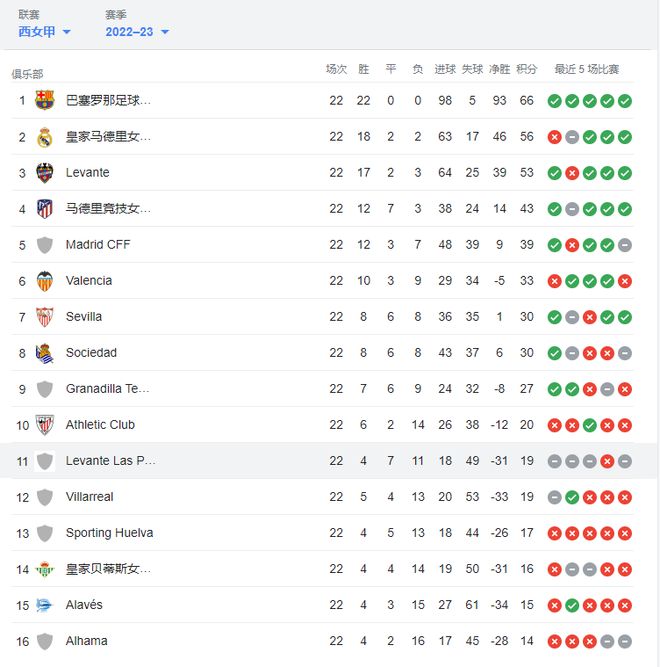Click the Barcelona club crest icon
660x667 pixels.
(45, 100)
